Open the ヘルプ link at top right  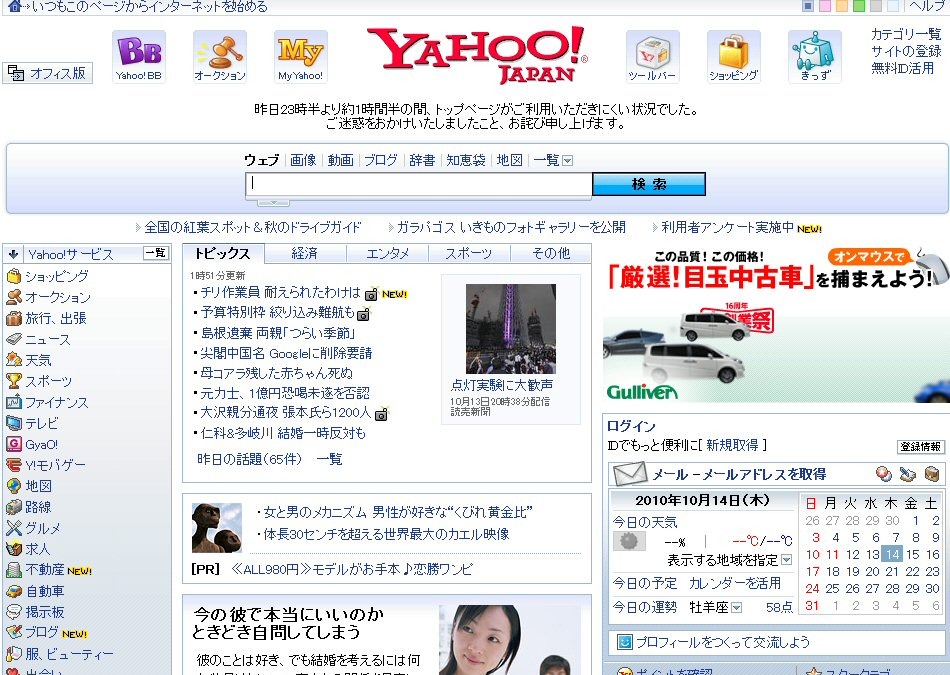pyautogui.click(x=927, y=6)
